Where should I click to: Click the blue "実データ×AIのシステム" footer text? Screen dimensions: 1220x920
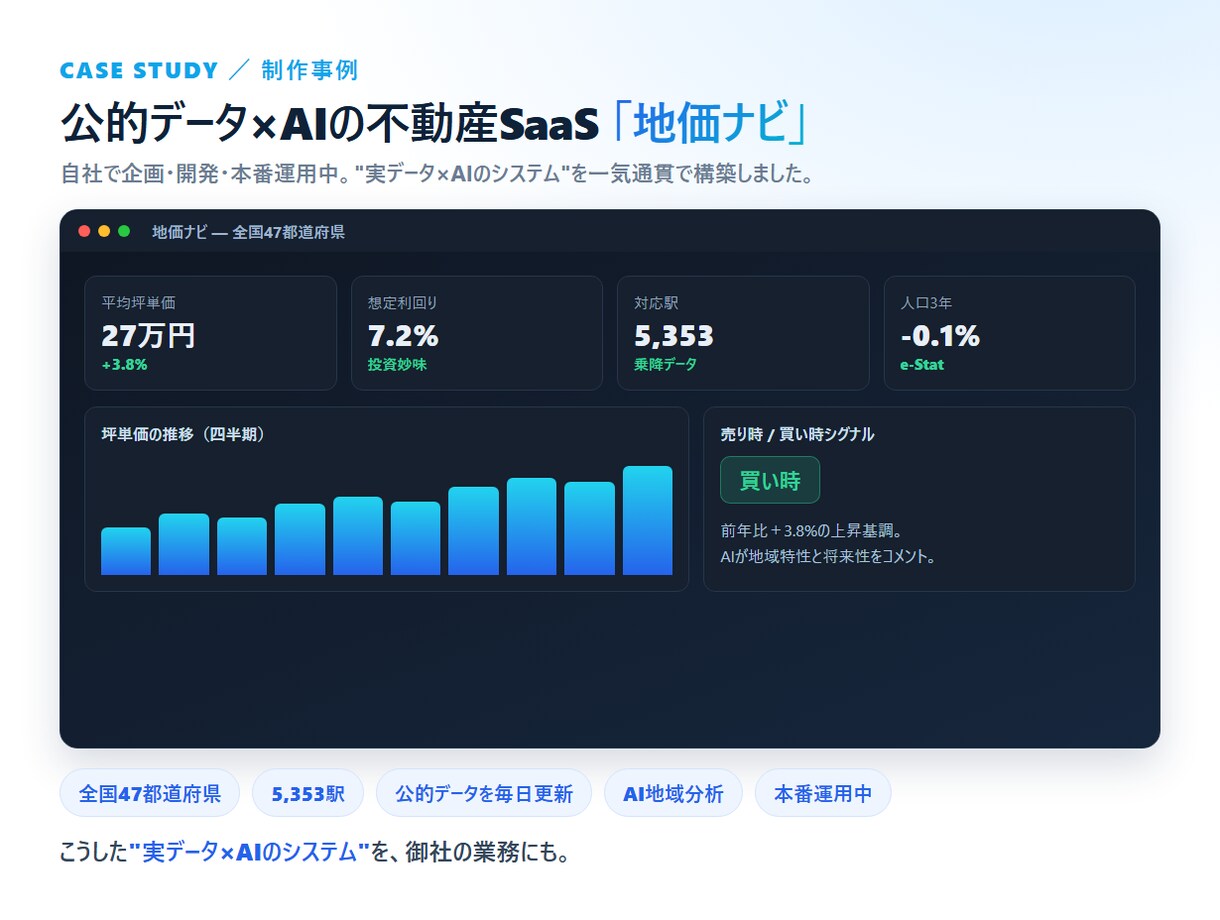[x=250, y=853]
